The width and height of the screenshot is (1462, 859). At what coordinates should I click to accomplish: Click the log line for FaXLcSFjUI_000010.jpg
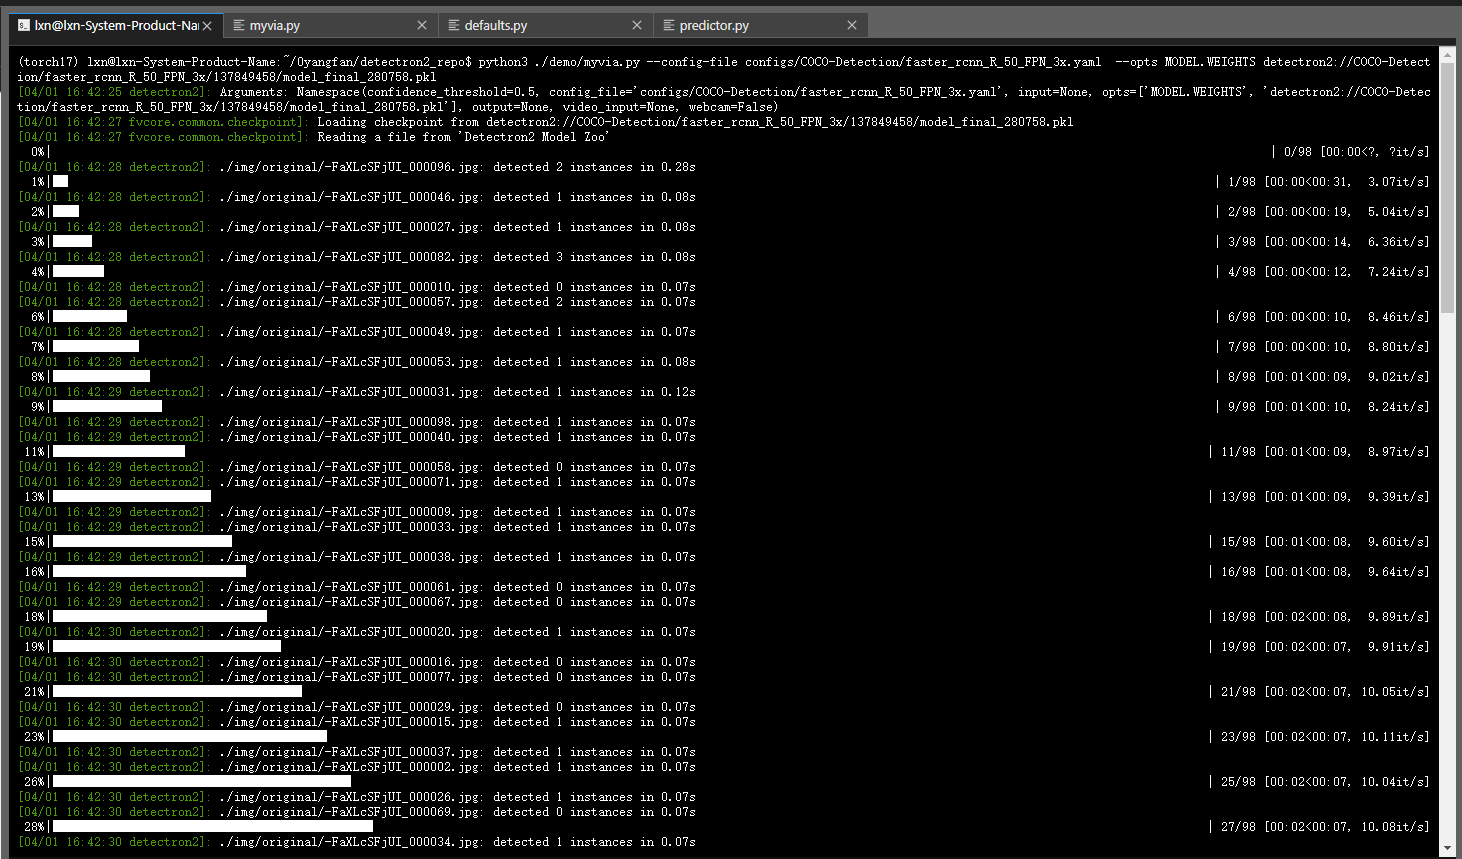click(357, 287)
